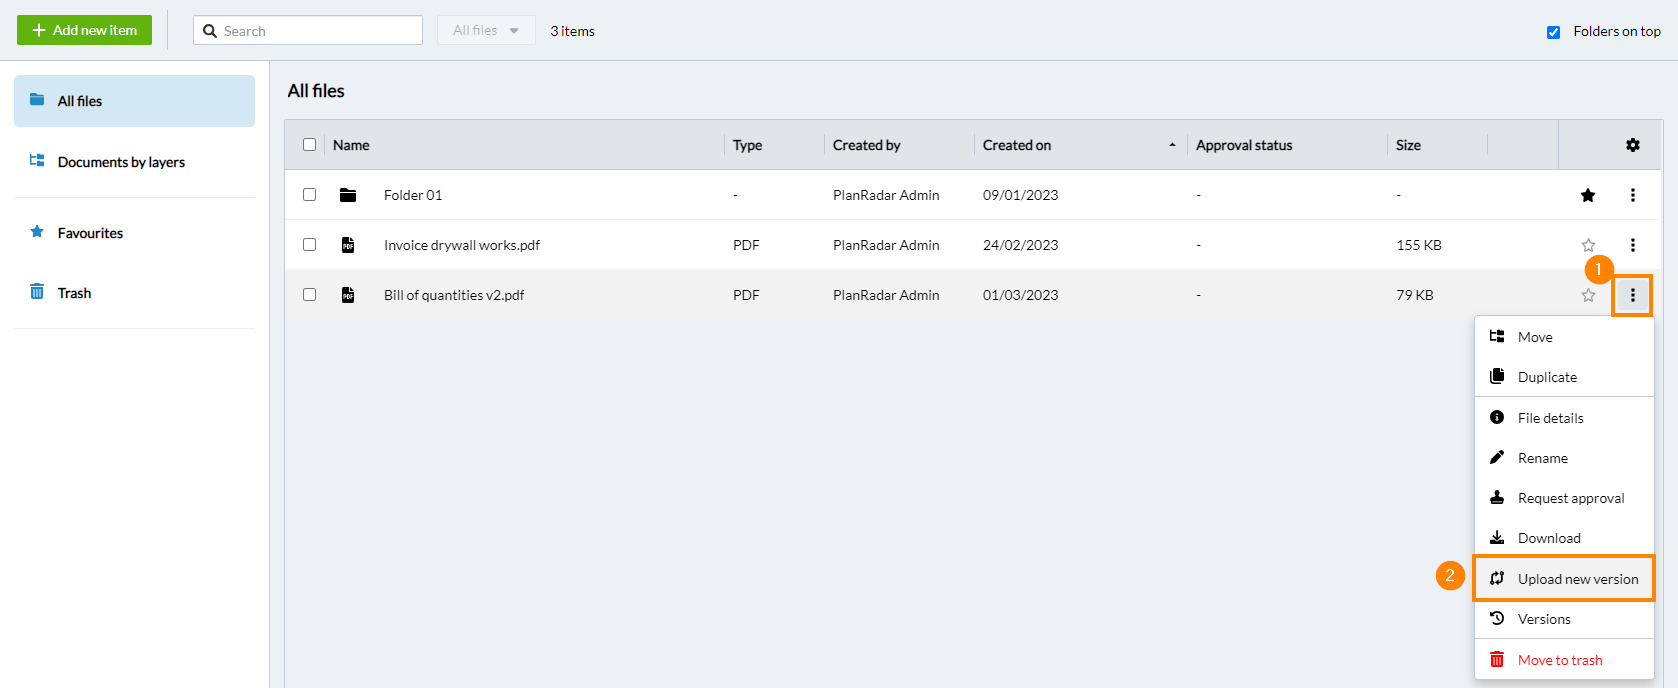Sort by the Created on column arrow
Viewport: 1678px width, 688px height.
pyautogui.click(x=1172, y=145)
